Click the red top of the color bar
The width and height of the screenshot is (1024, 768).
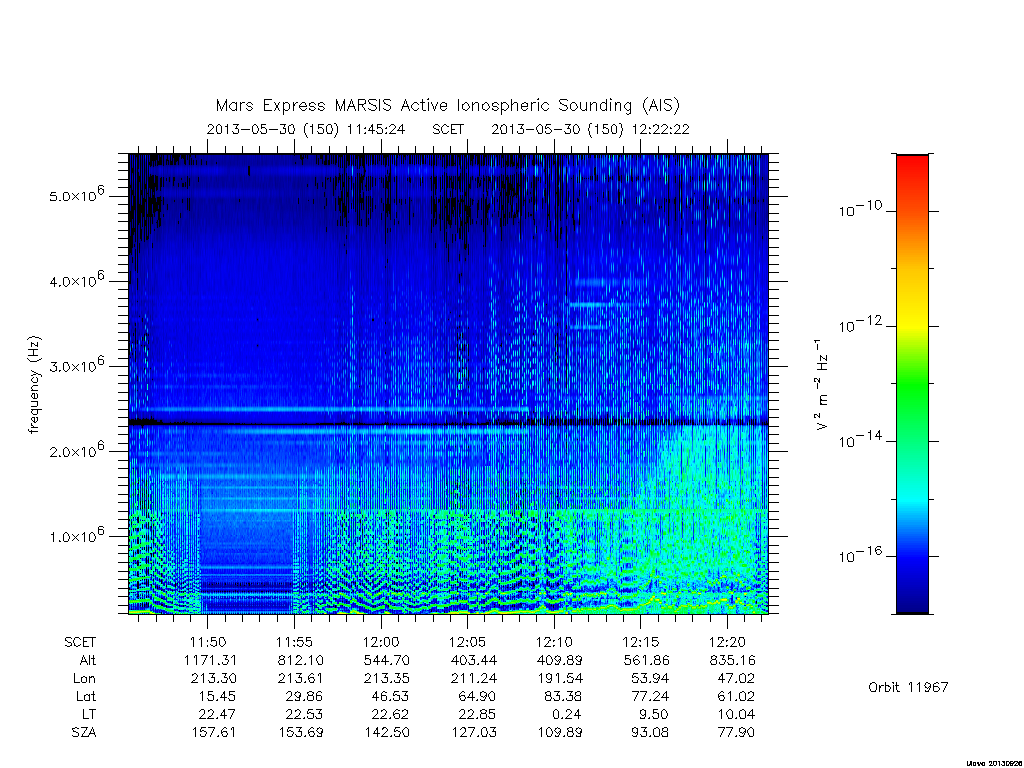912,165
